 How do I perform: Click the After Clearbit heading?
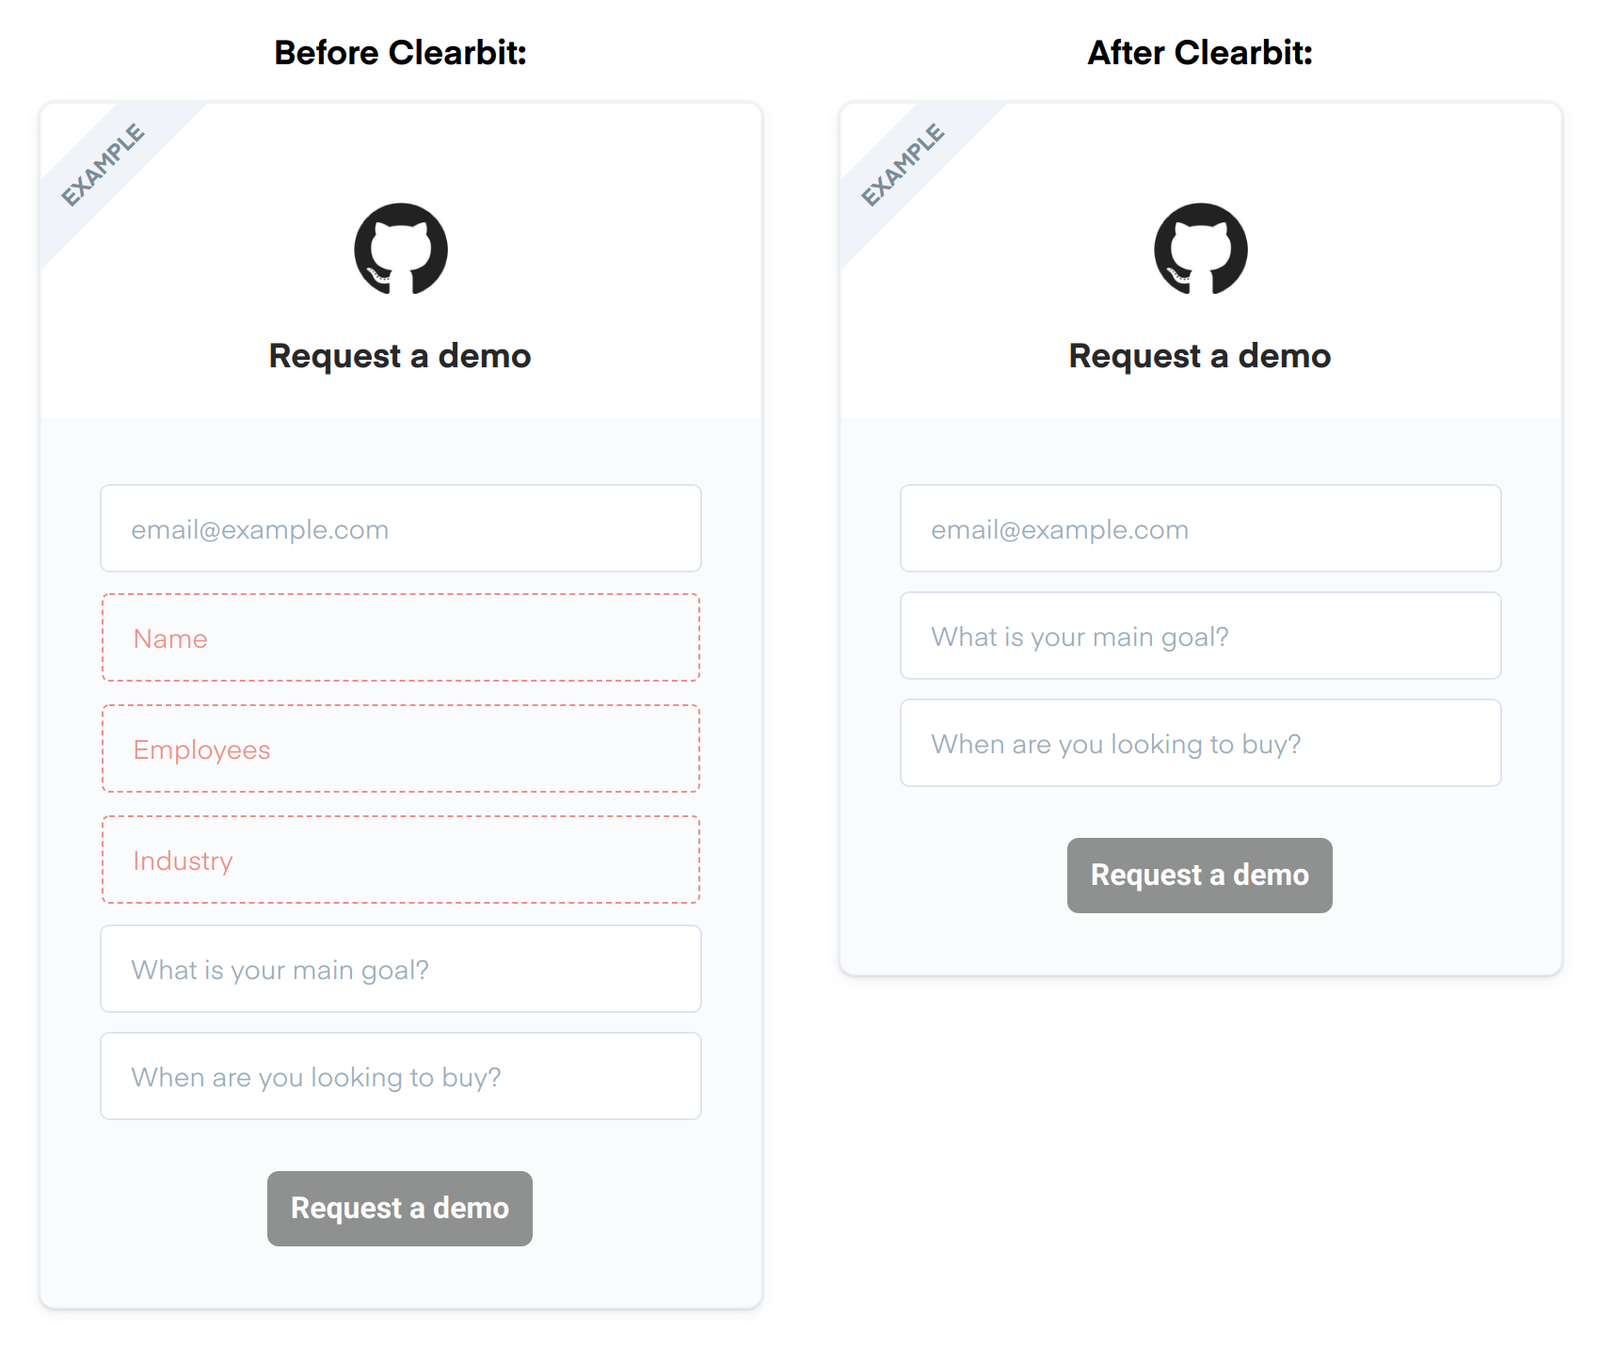click(x=1199, y=52)
